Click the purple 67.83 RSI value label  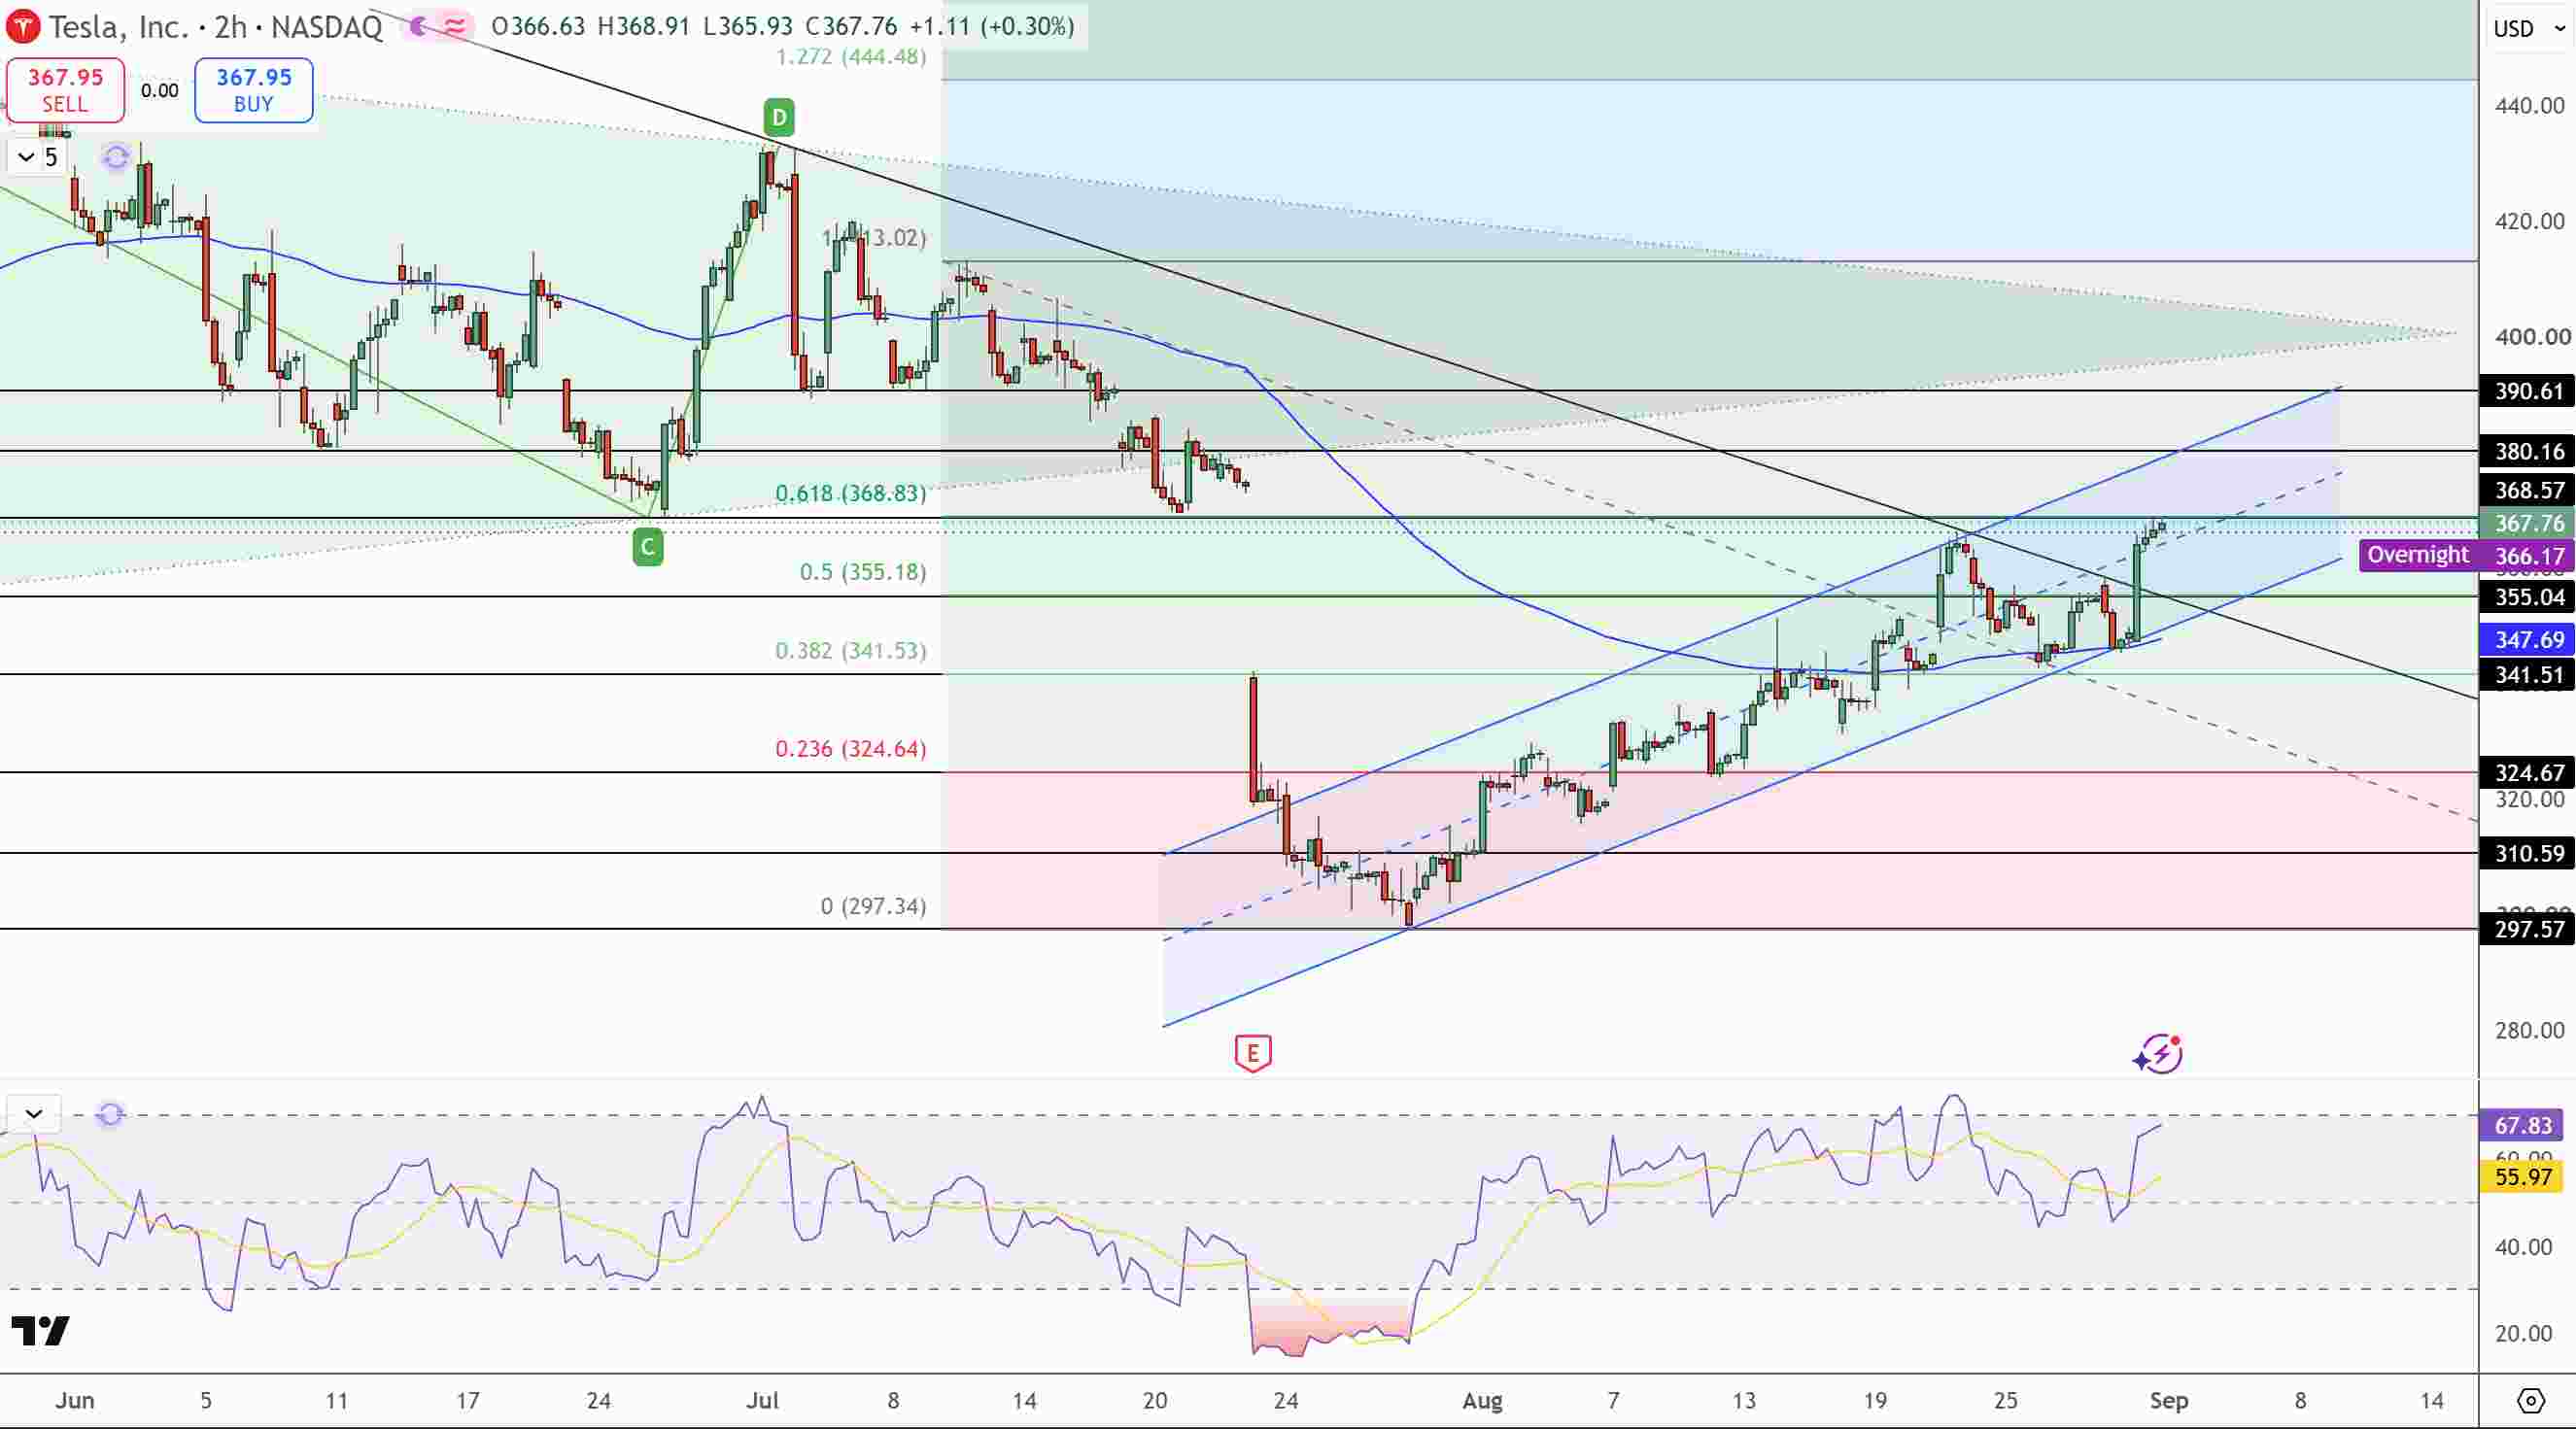pos(2522,1126)
